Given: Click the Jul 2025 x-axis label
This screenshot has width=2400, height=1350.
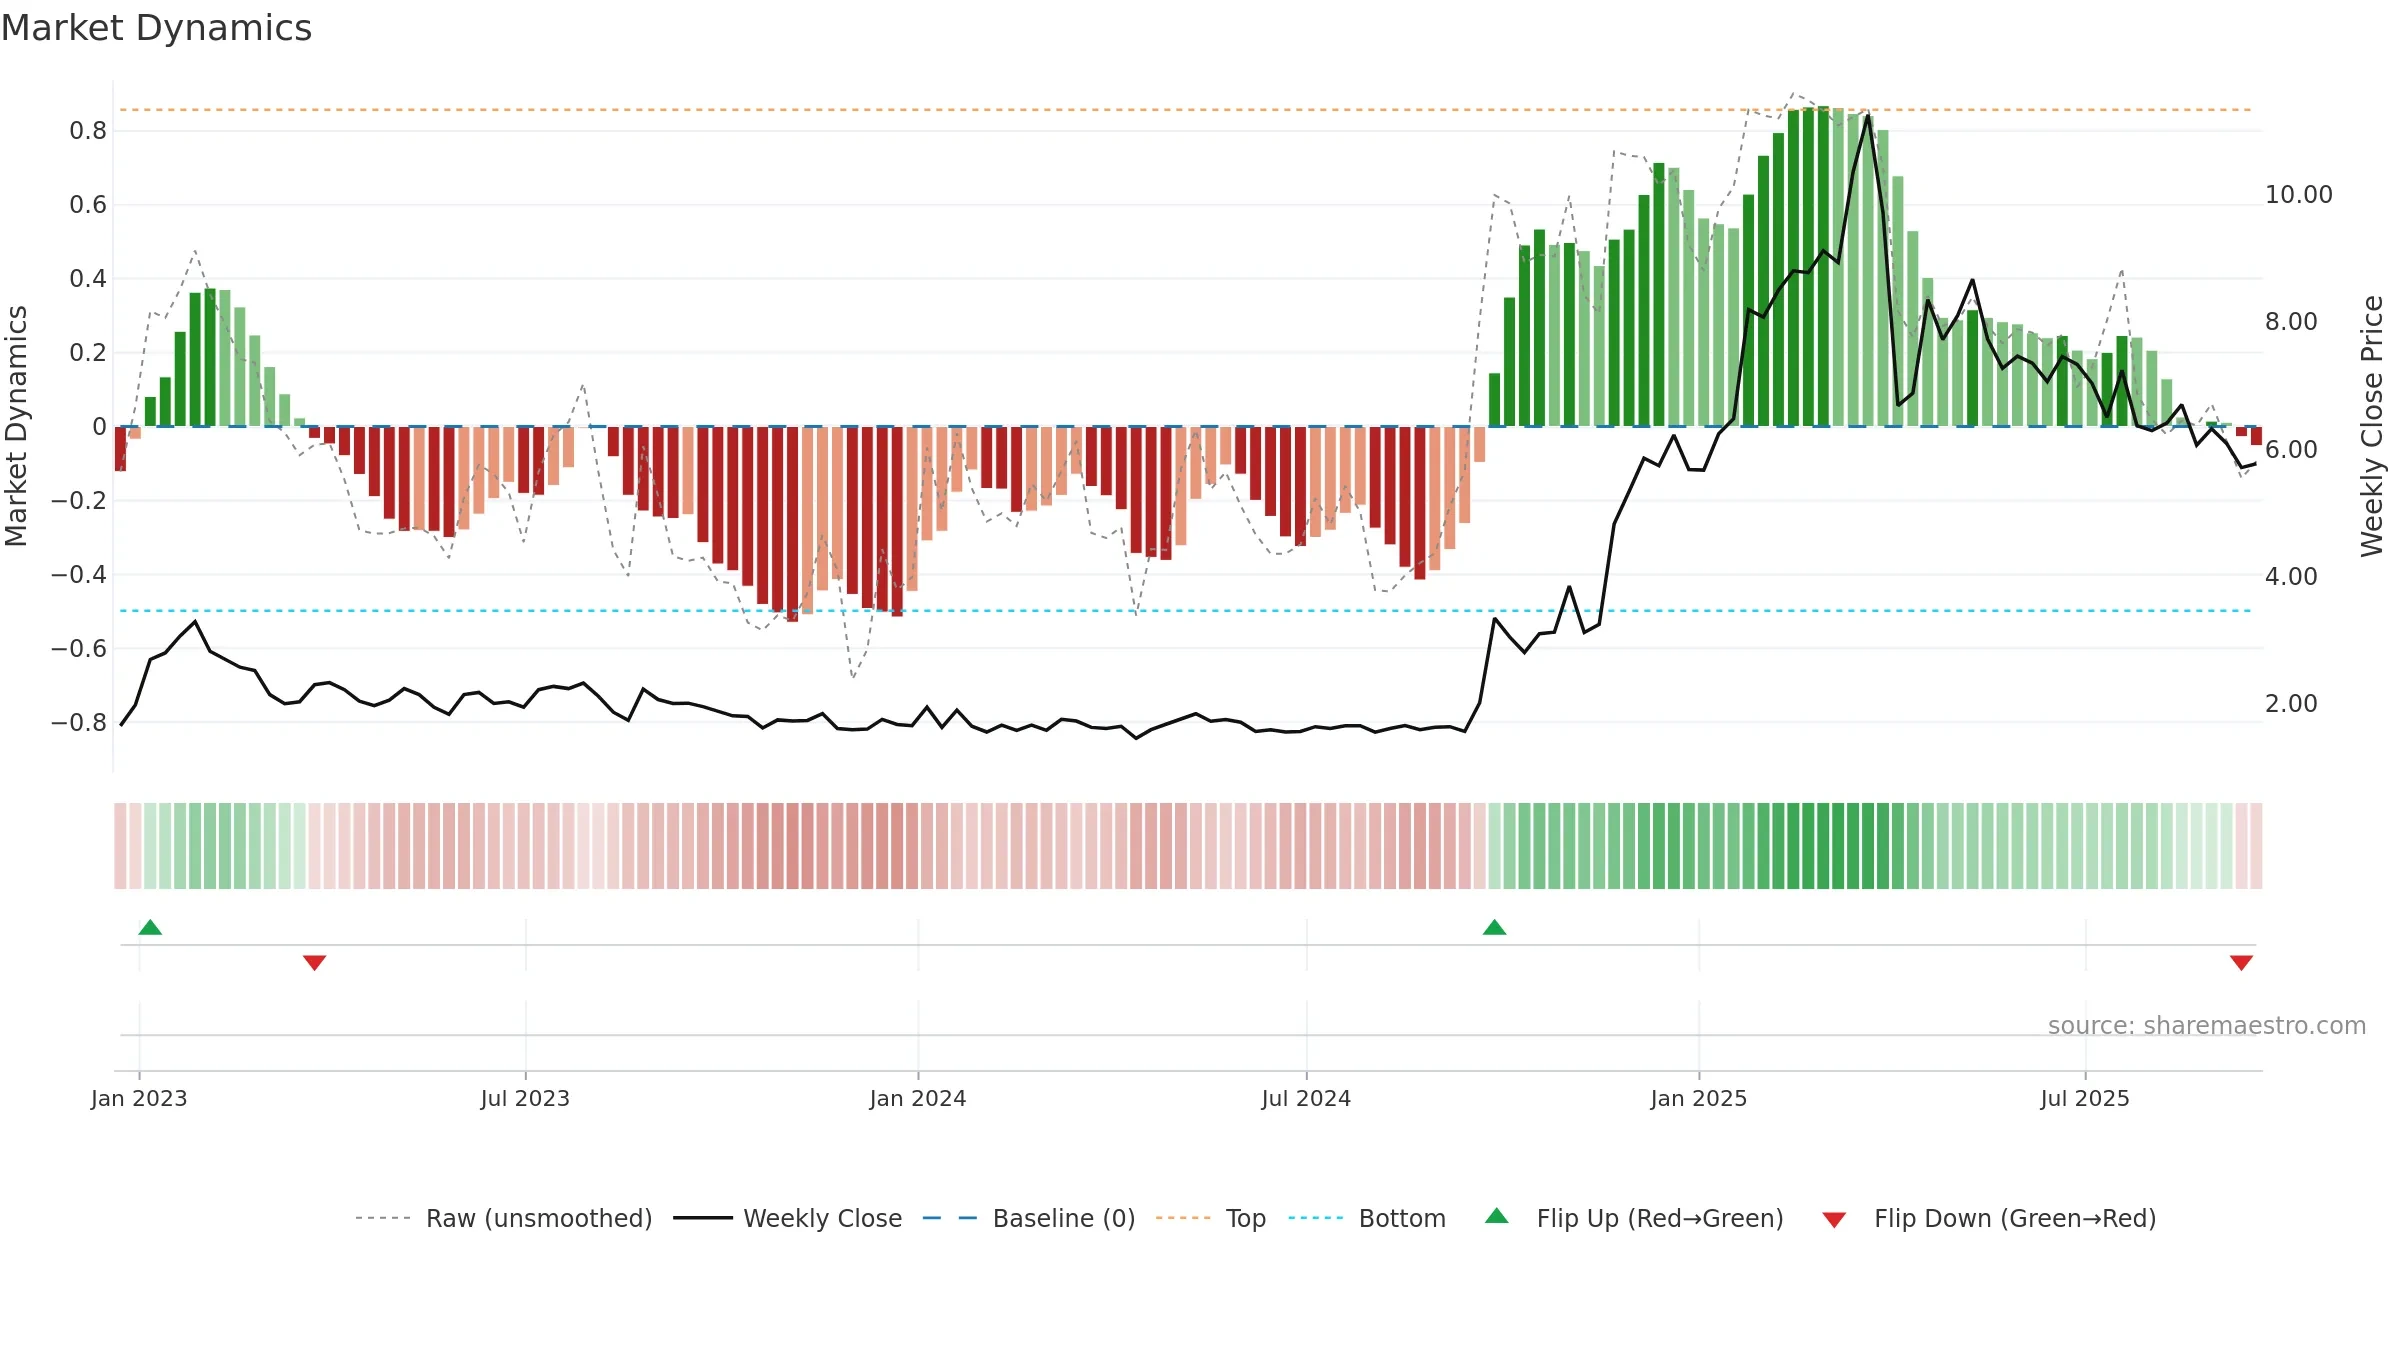Looking at the screenshot, I should pos(2085,1098).
